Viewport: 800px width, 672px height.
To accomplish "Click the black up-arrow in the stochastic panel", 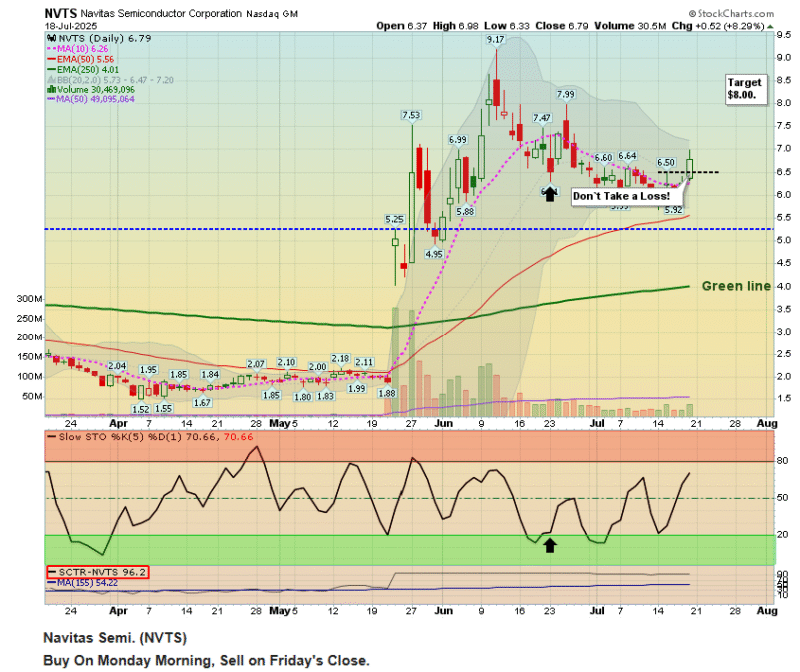I will [550, 545].
